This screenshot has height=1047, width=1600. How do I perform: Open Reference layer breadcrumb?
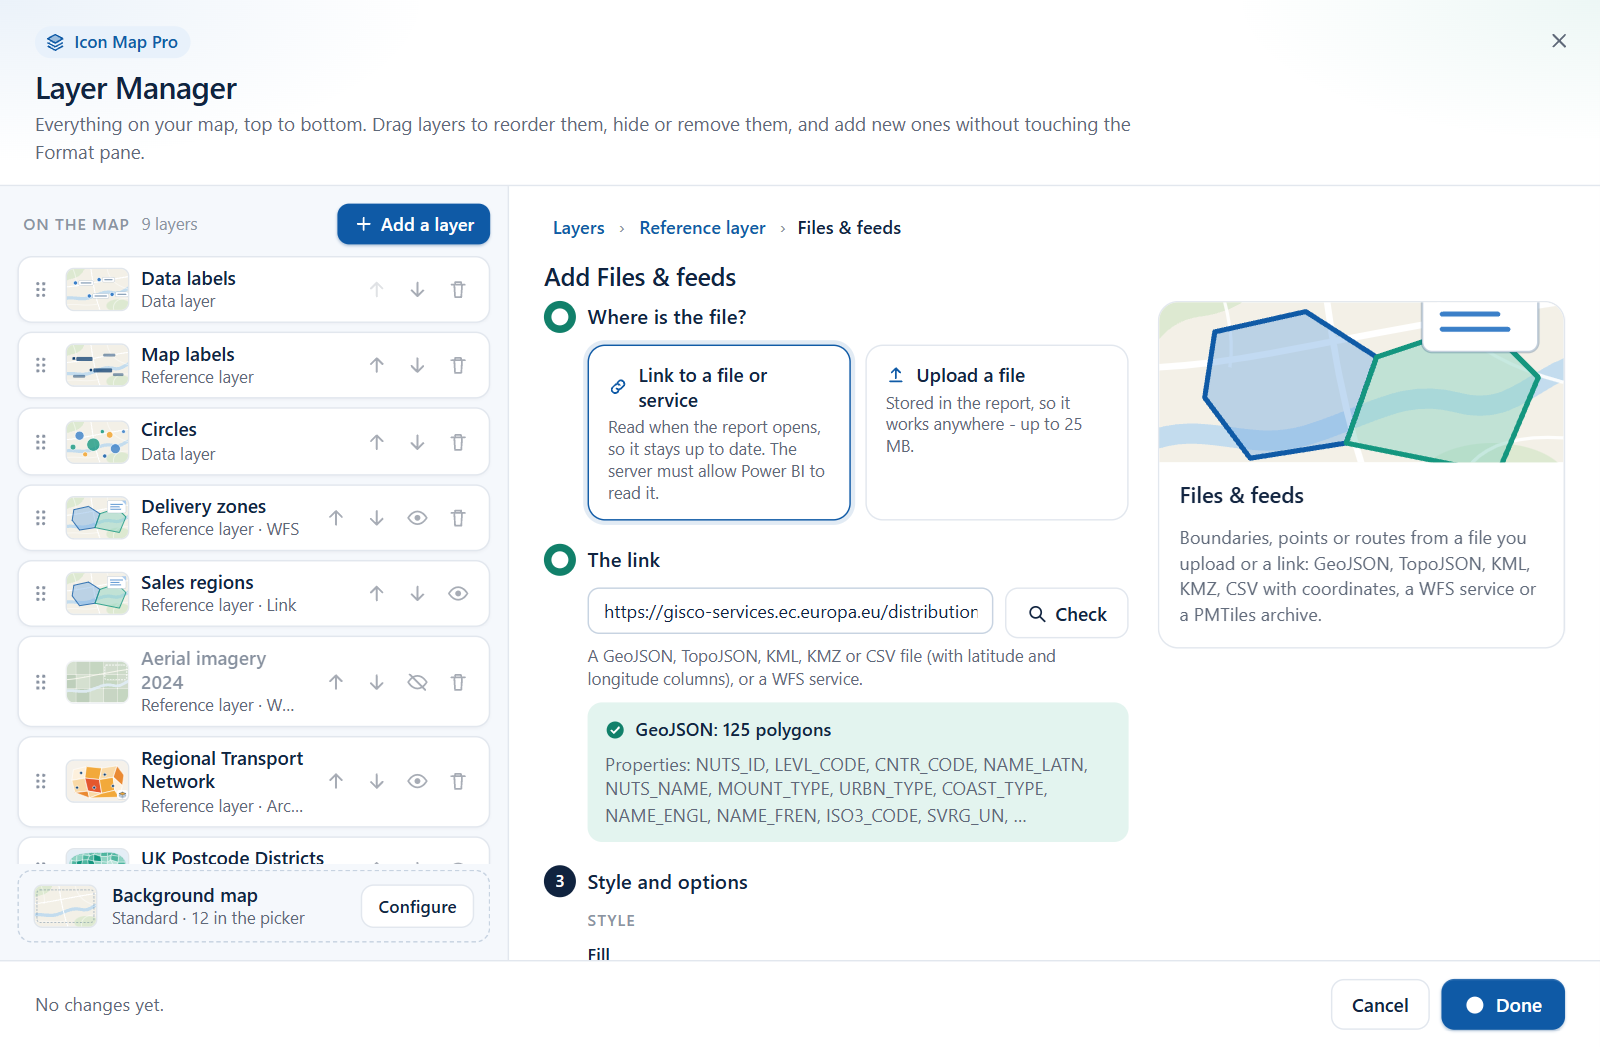[702, 228]
